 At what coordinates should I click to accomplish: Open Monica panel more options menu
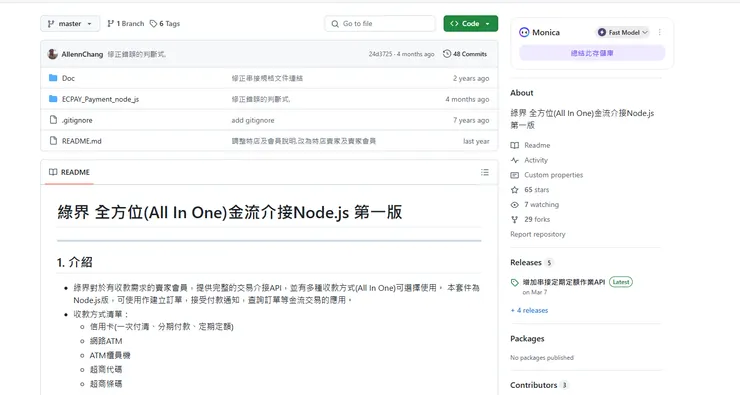coord(659,32)
